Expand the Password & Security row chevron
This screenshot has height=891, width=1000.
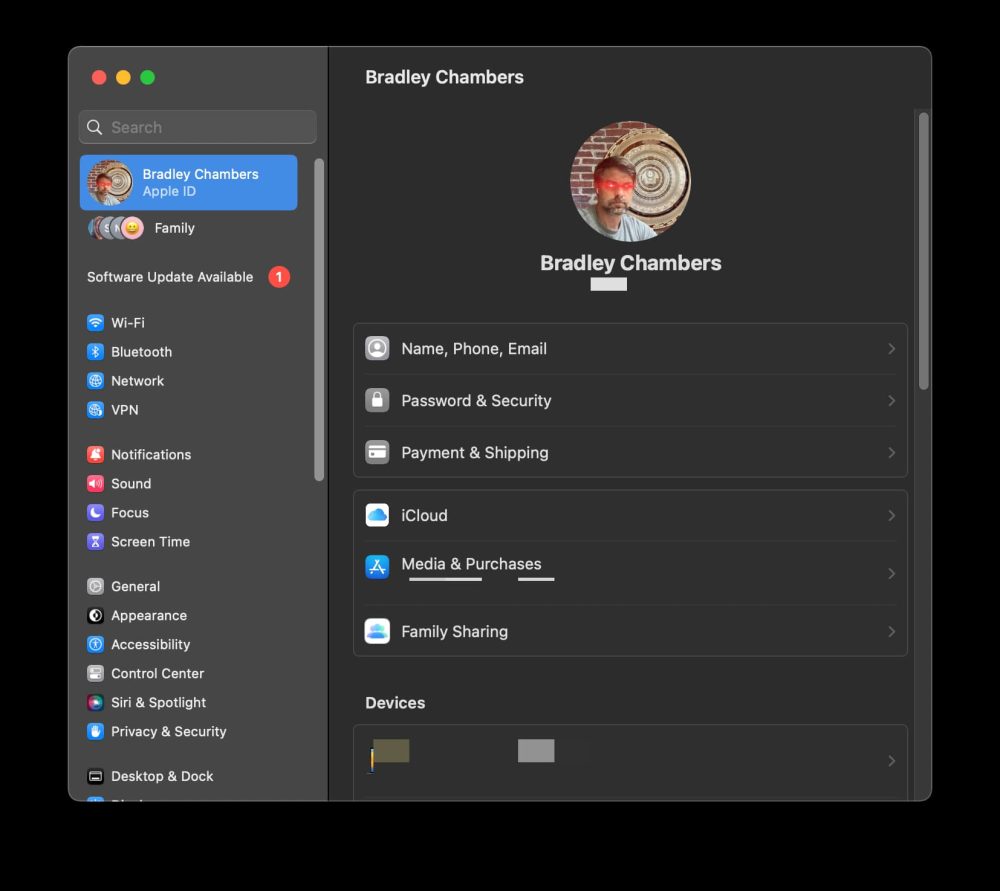point(891,400)
